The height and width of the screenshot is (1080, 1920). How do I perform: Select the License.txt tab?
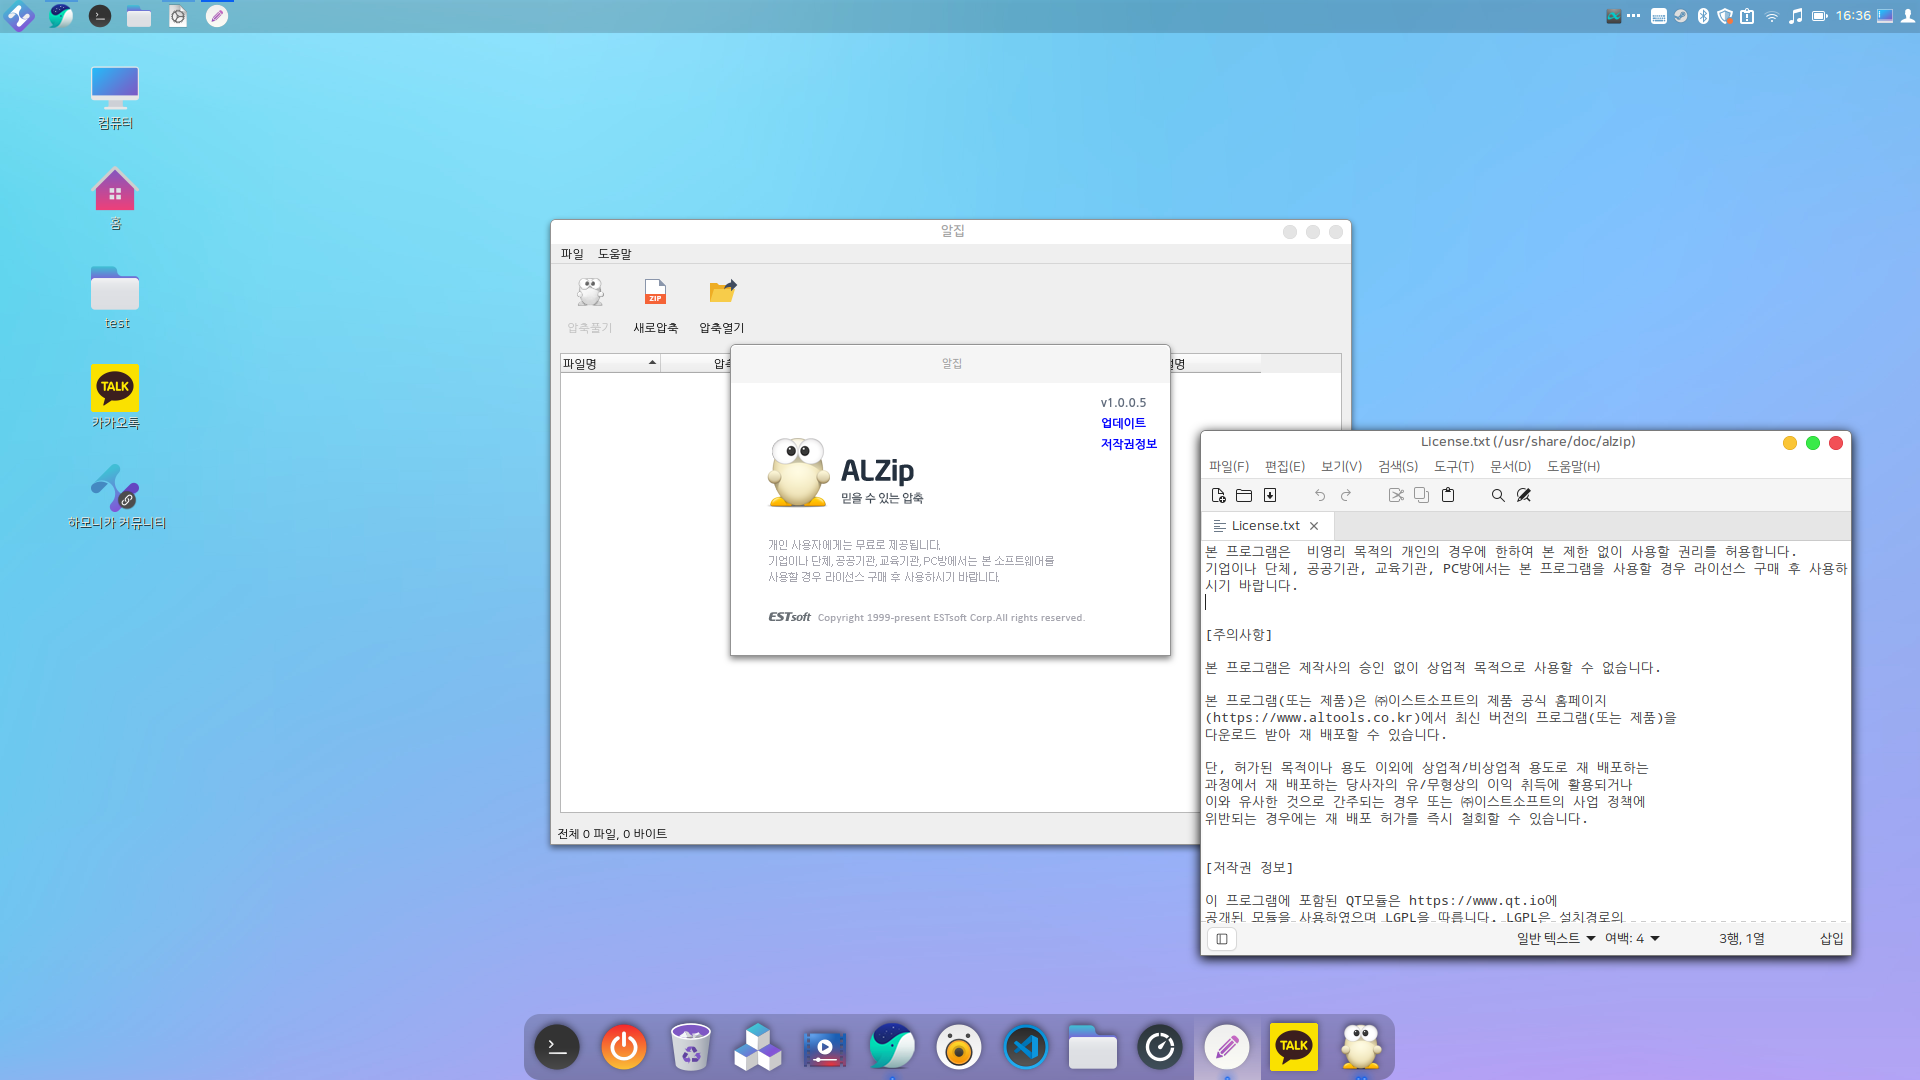pyautogui.click(x=1266, y=526)
